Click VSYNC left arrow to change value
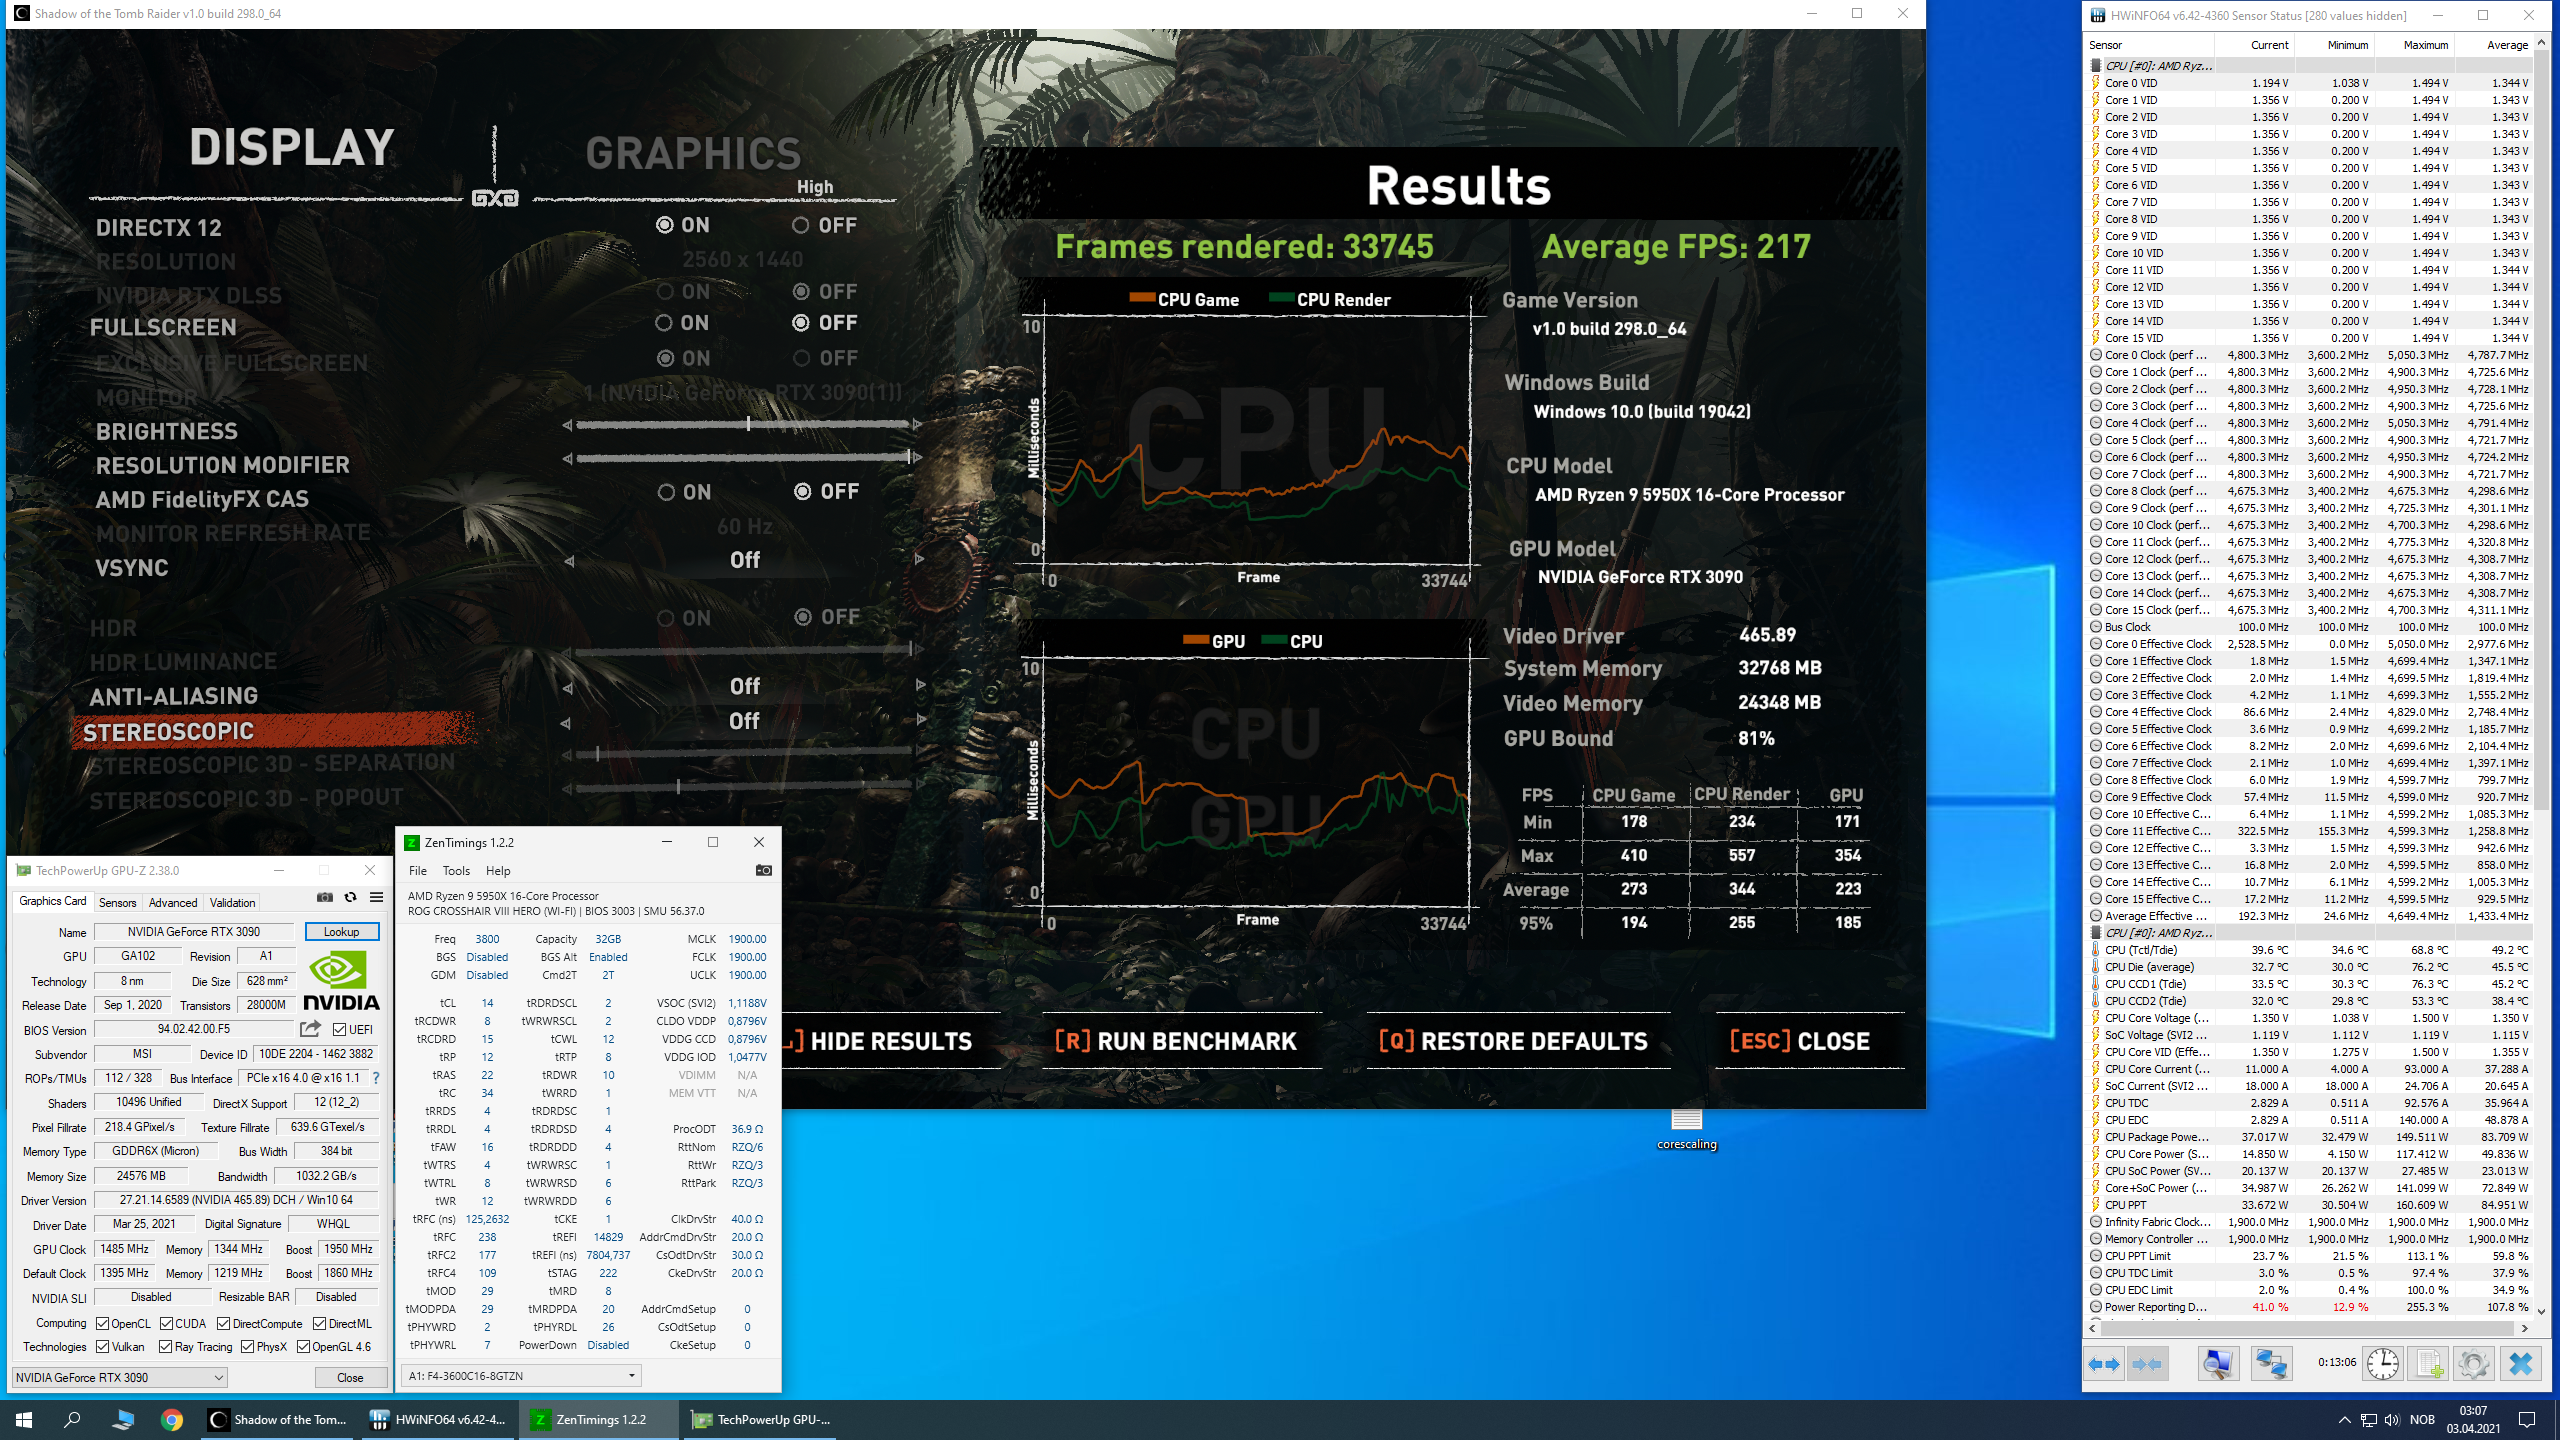 pos(569,560)
